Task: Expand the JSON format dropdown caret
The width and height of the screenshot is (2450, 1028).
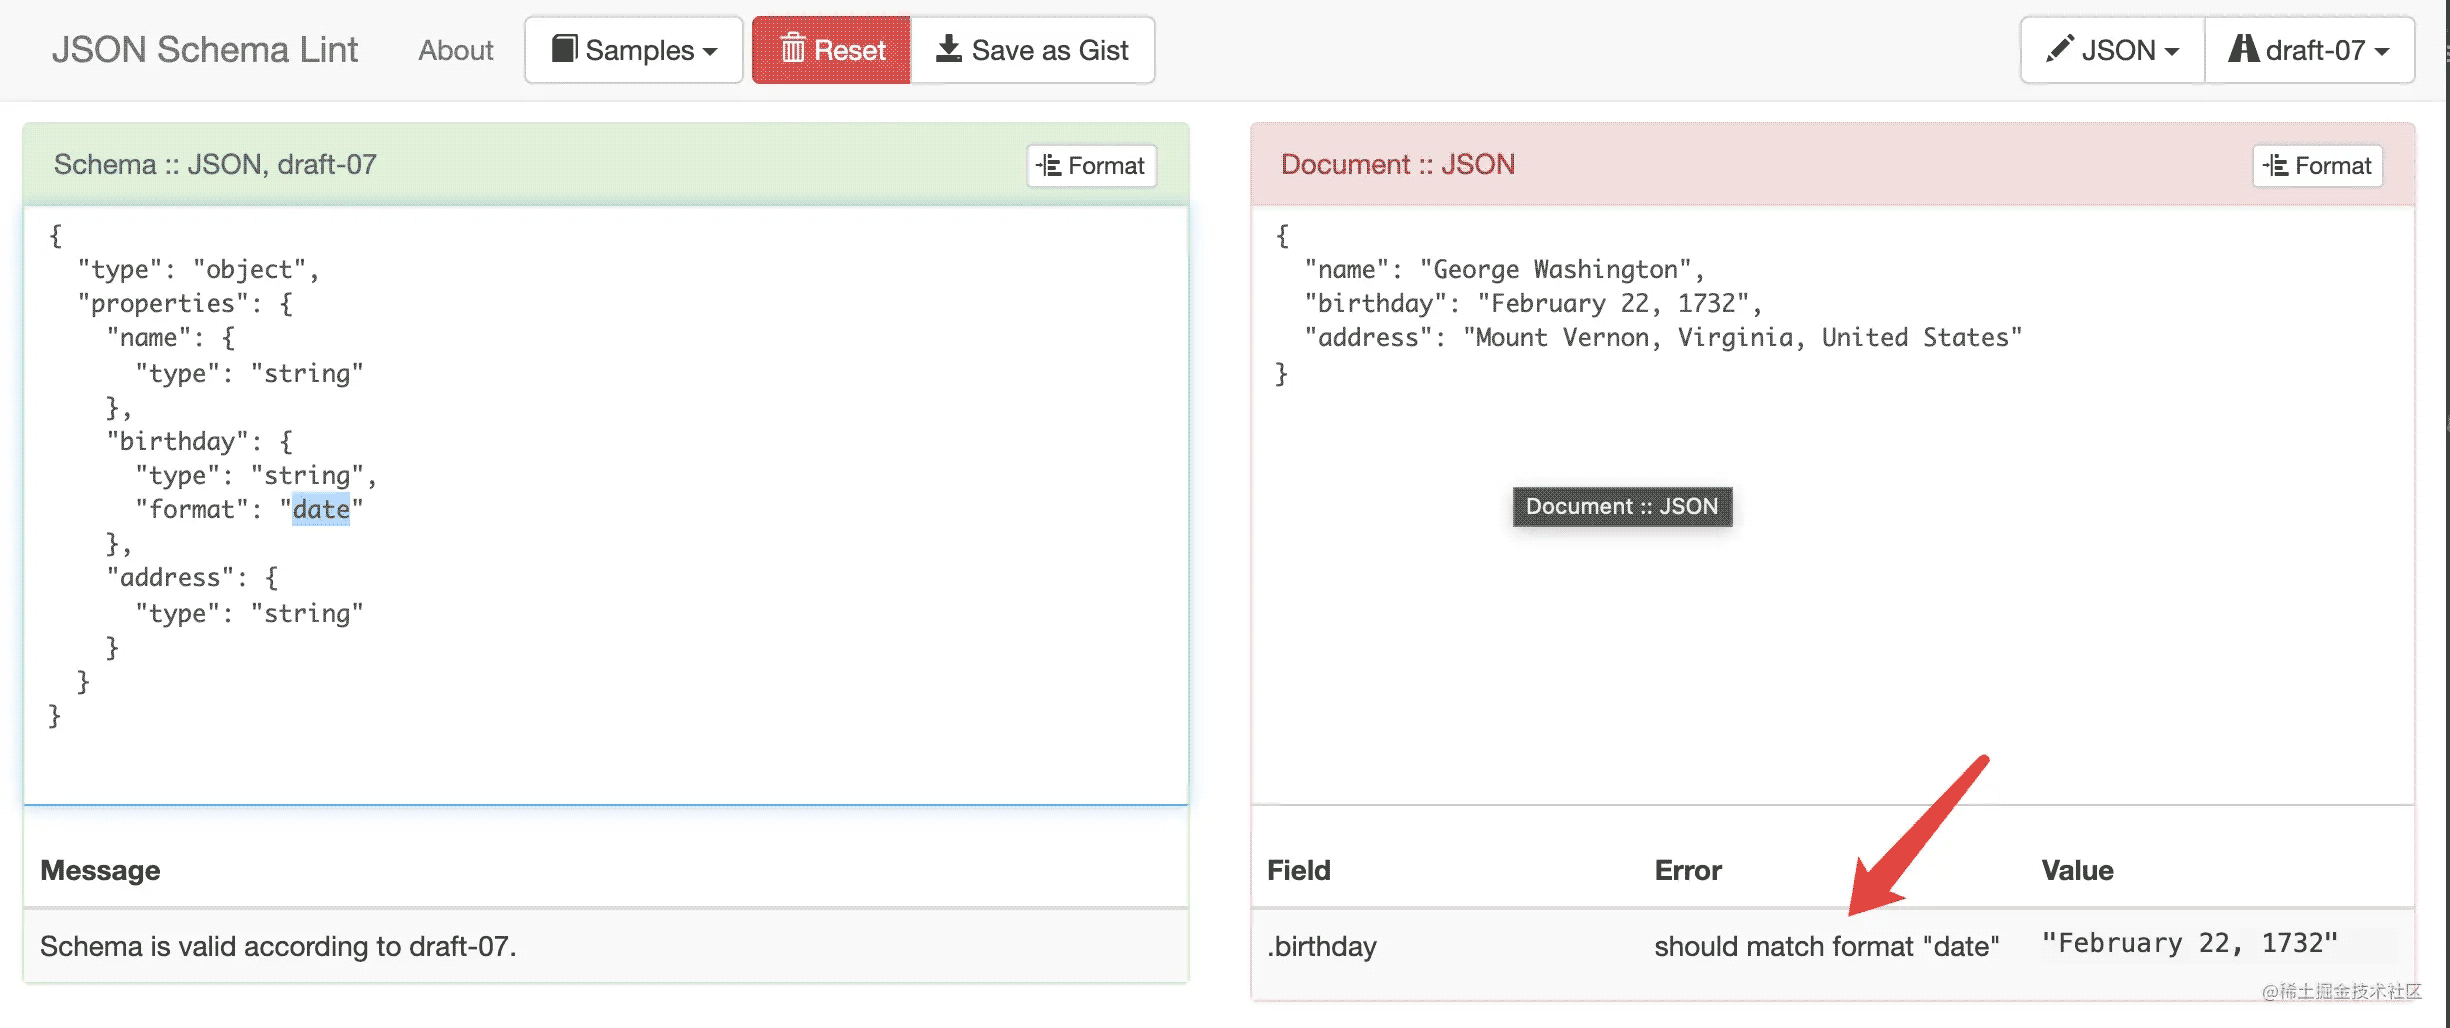Action: point(2171,51)
